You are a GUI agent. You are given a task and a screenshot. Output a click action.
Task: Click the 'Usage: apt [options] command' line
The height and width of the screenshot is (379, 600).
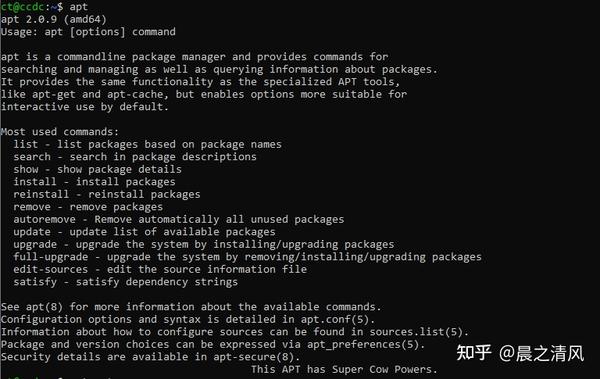88,32
